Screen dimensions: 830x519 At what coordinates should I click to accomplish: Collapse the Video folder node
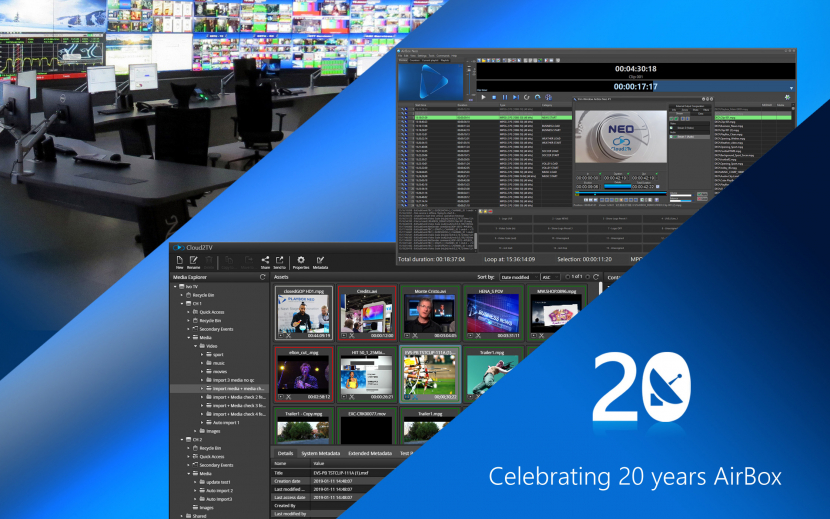pos(195,346)
